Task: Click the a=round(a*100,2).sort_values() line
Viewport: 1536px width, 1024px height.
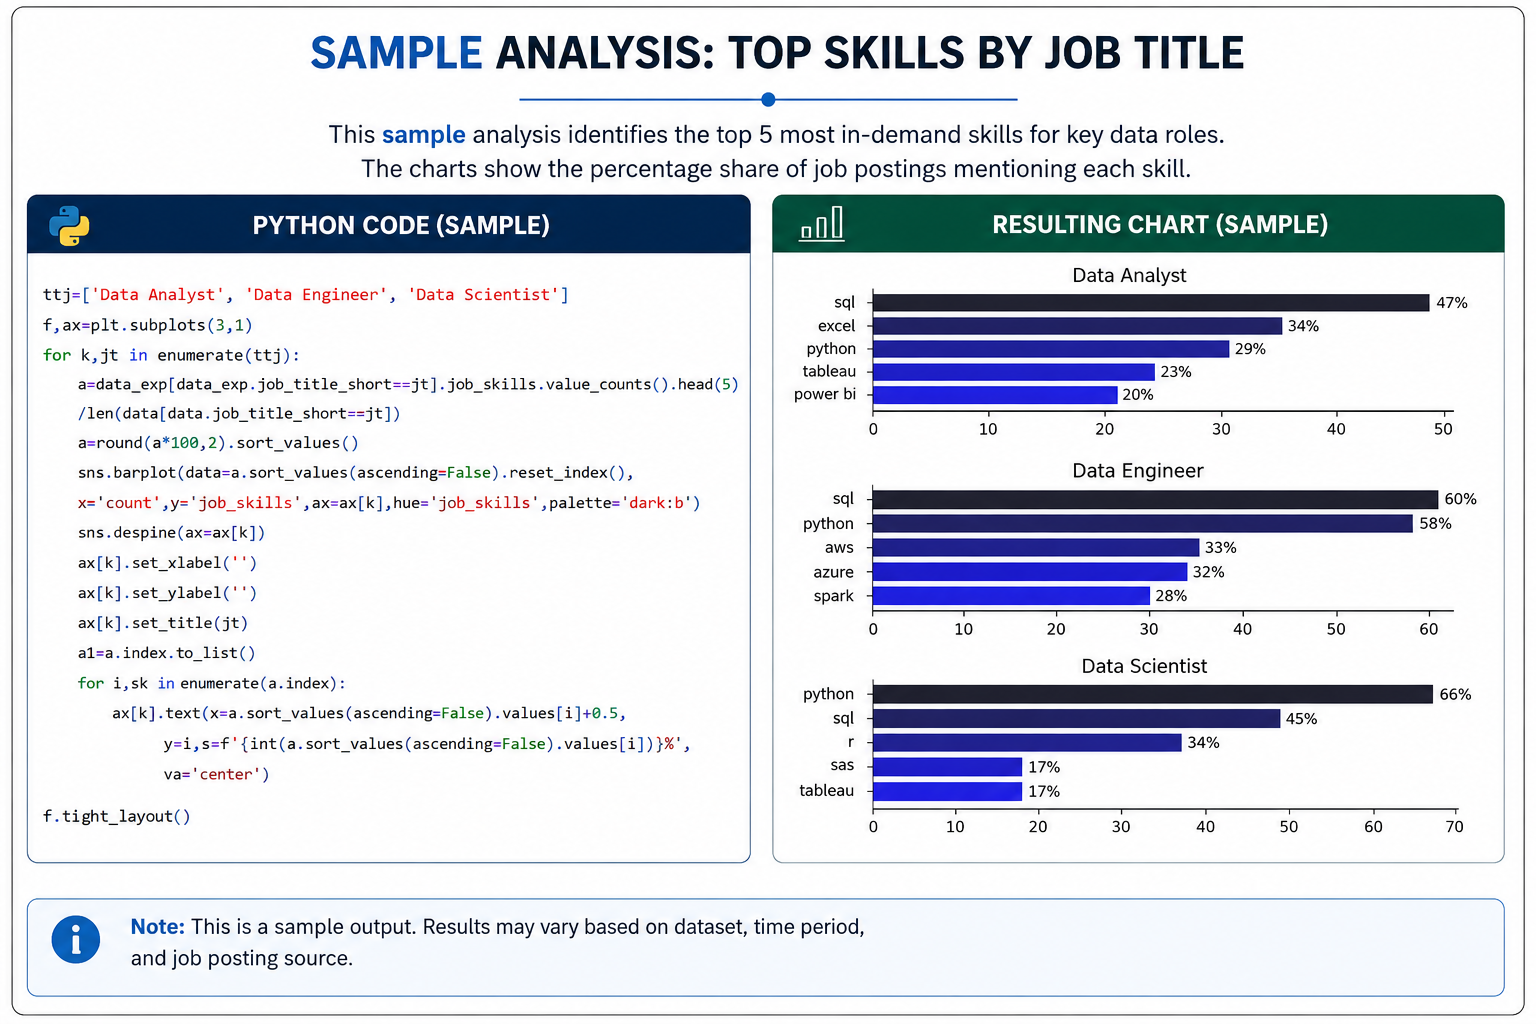Action: pyautogui.click(x=218, y=442)
